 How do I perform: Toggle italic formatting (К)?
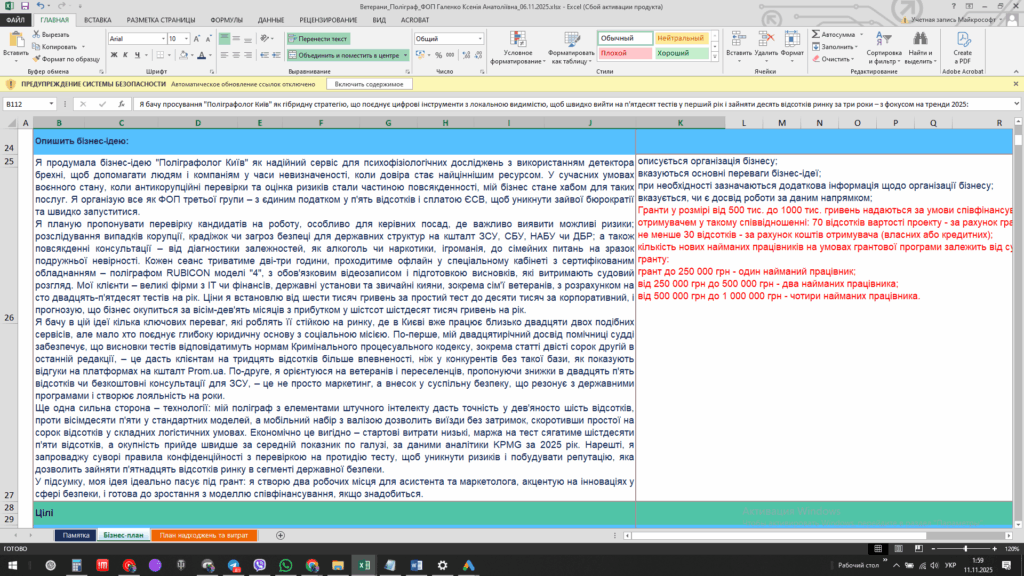124,56
